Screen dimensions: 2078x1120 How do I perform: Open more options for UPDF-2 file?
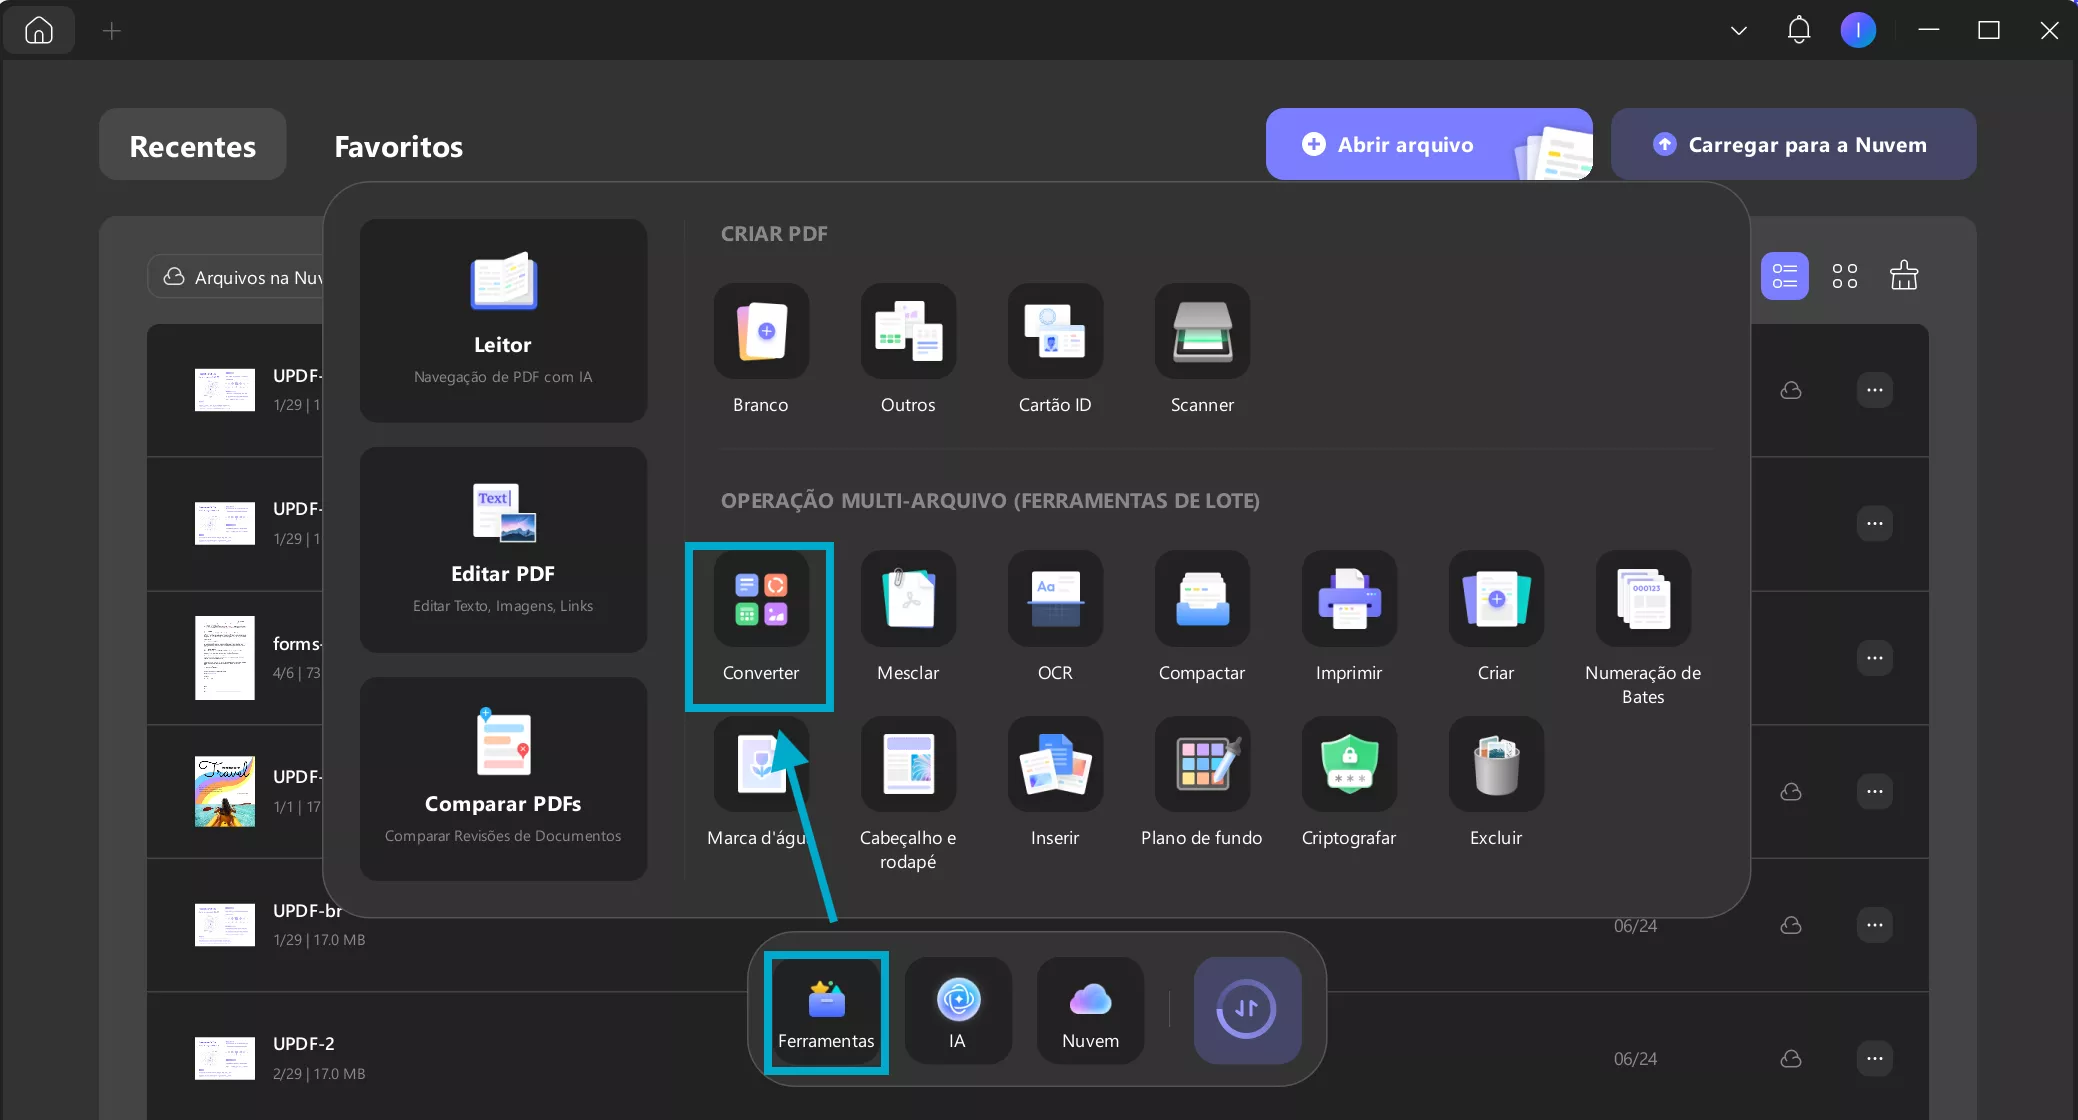(1874, 1058)
